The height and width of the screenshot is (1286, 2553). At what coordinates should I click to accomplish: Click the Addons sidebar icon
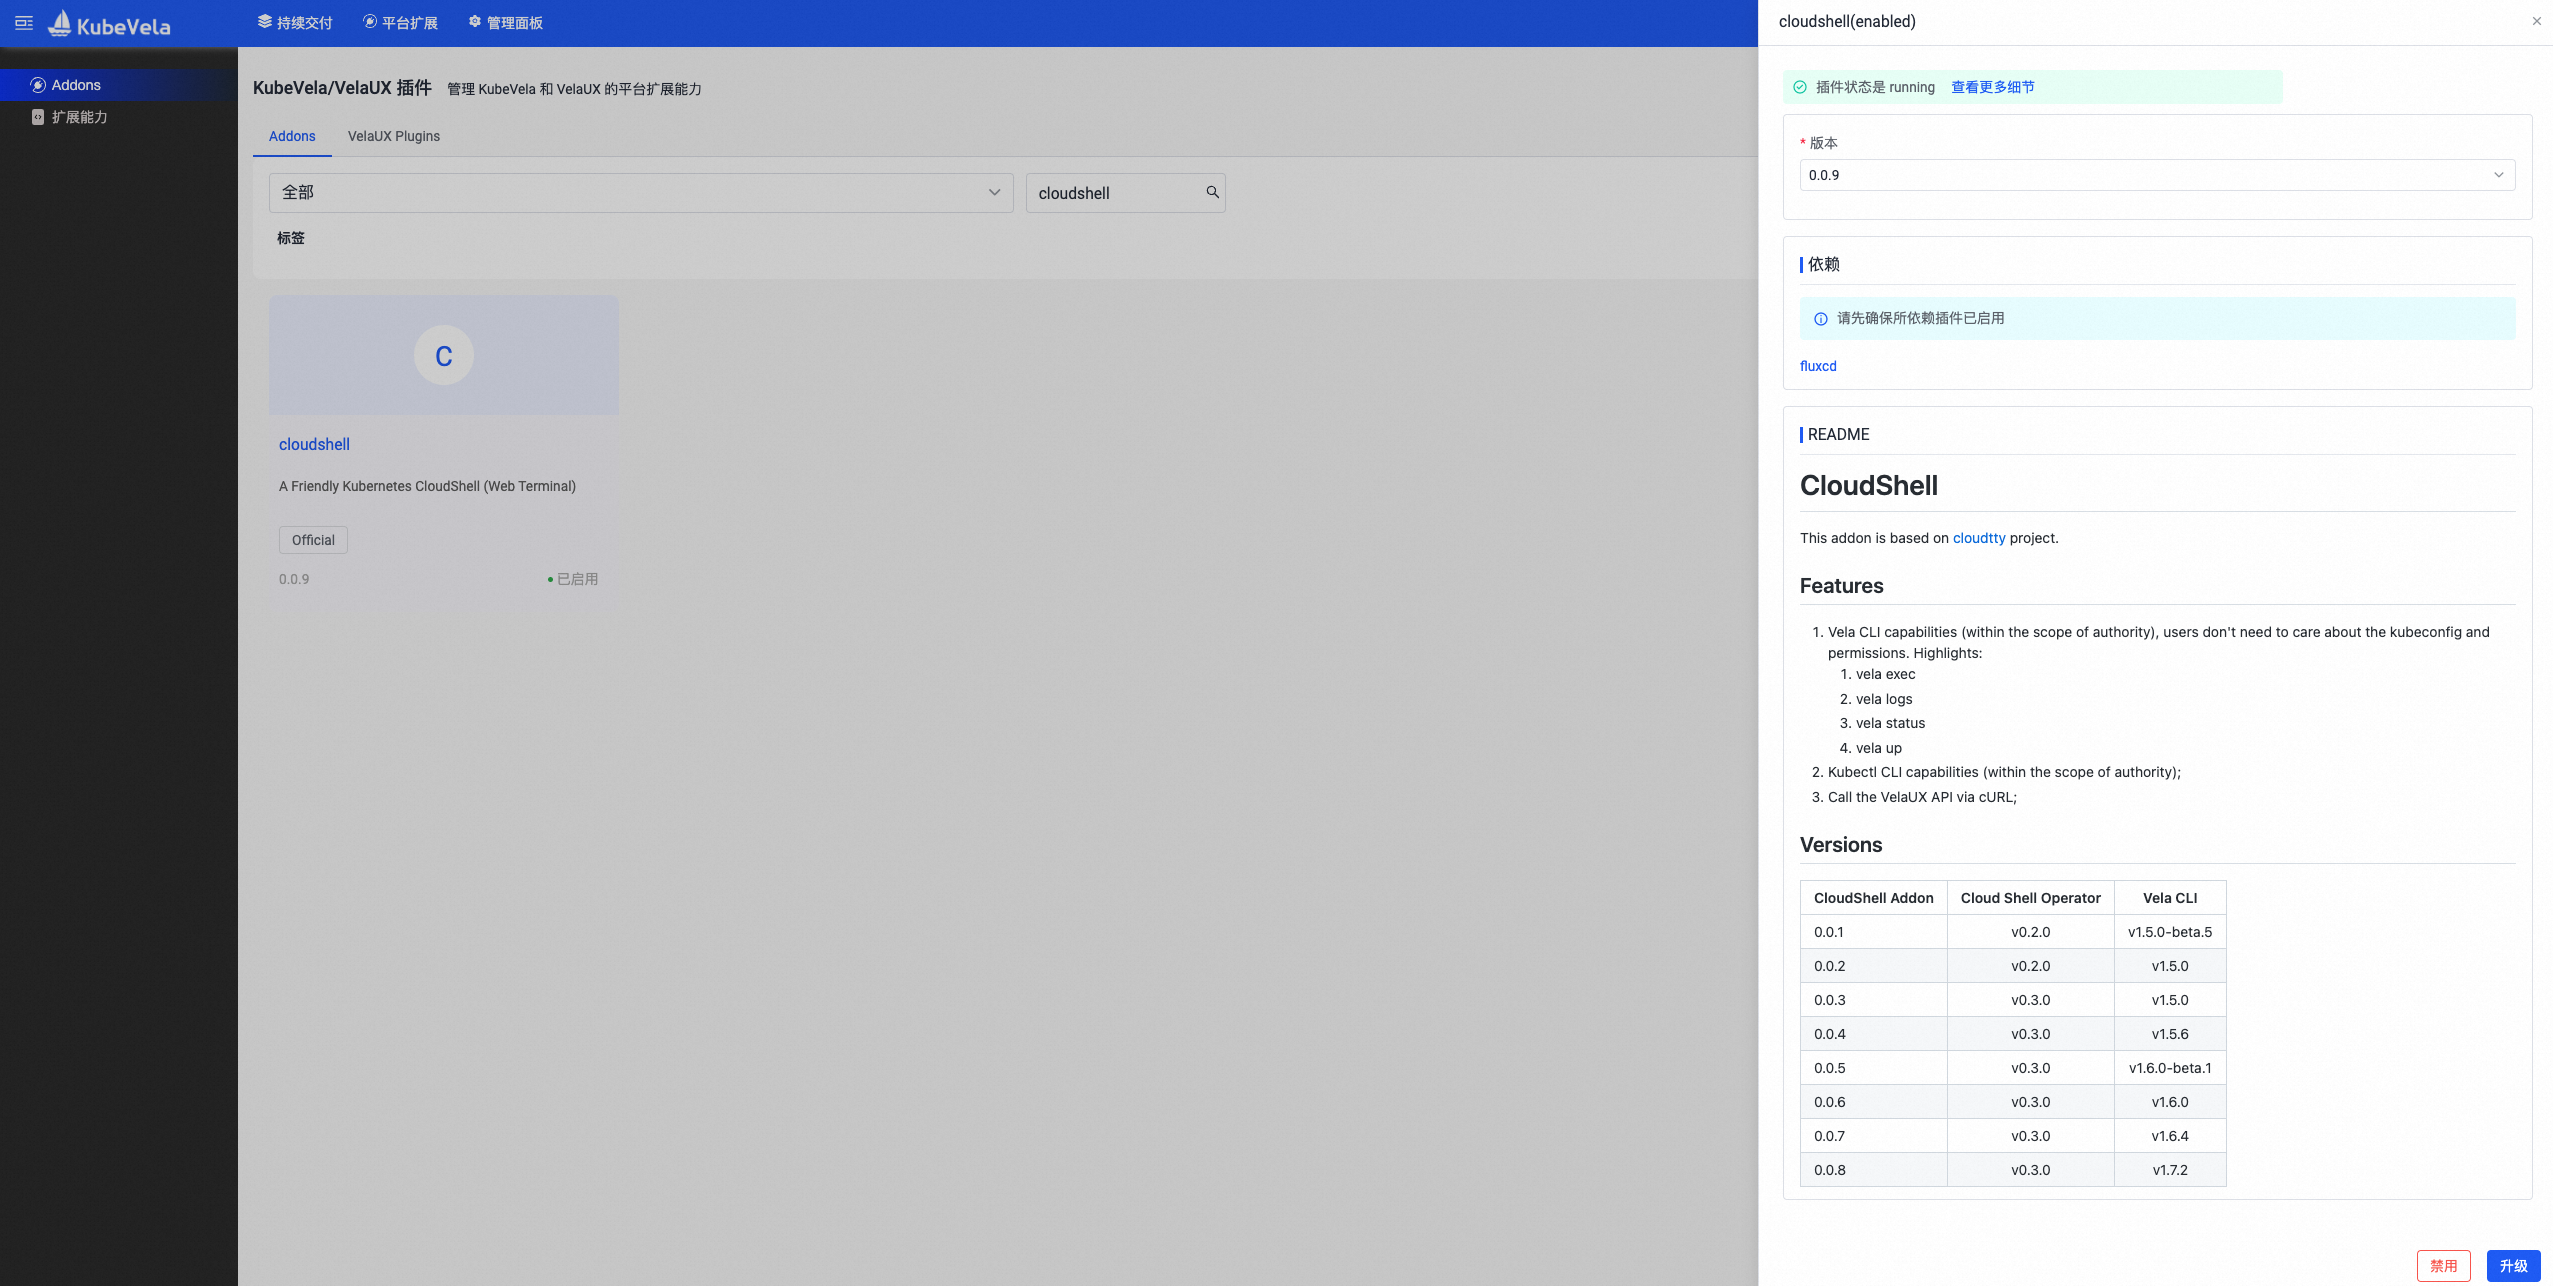click(38, 85)
